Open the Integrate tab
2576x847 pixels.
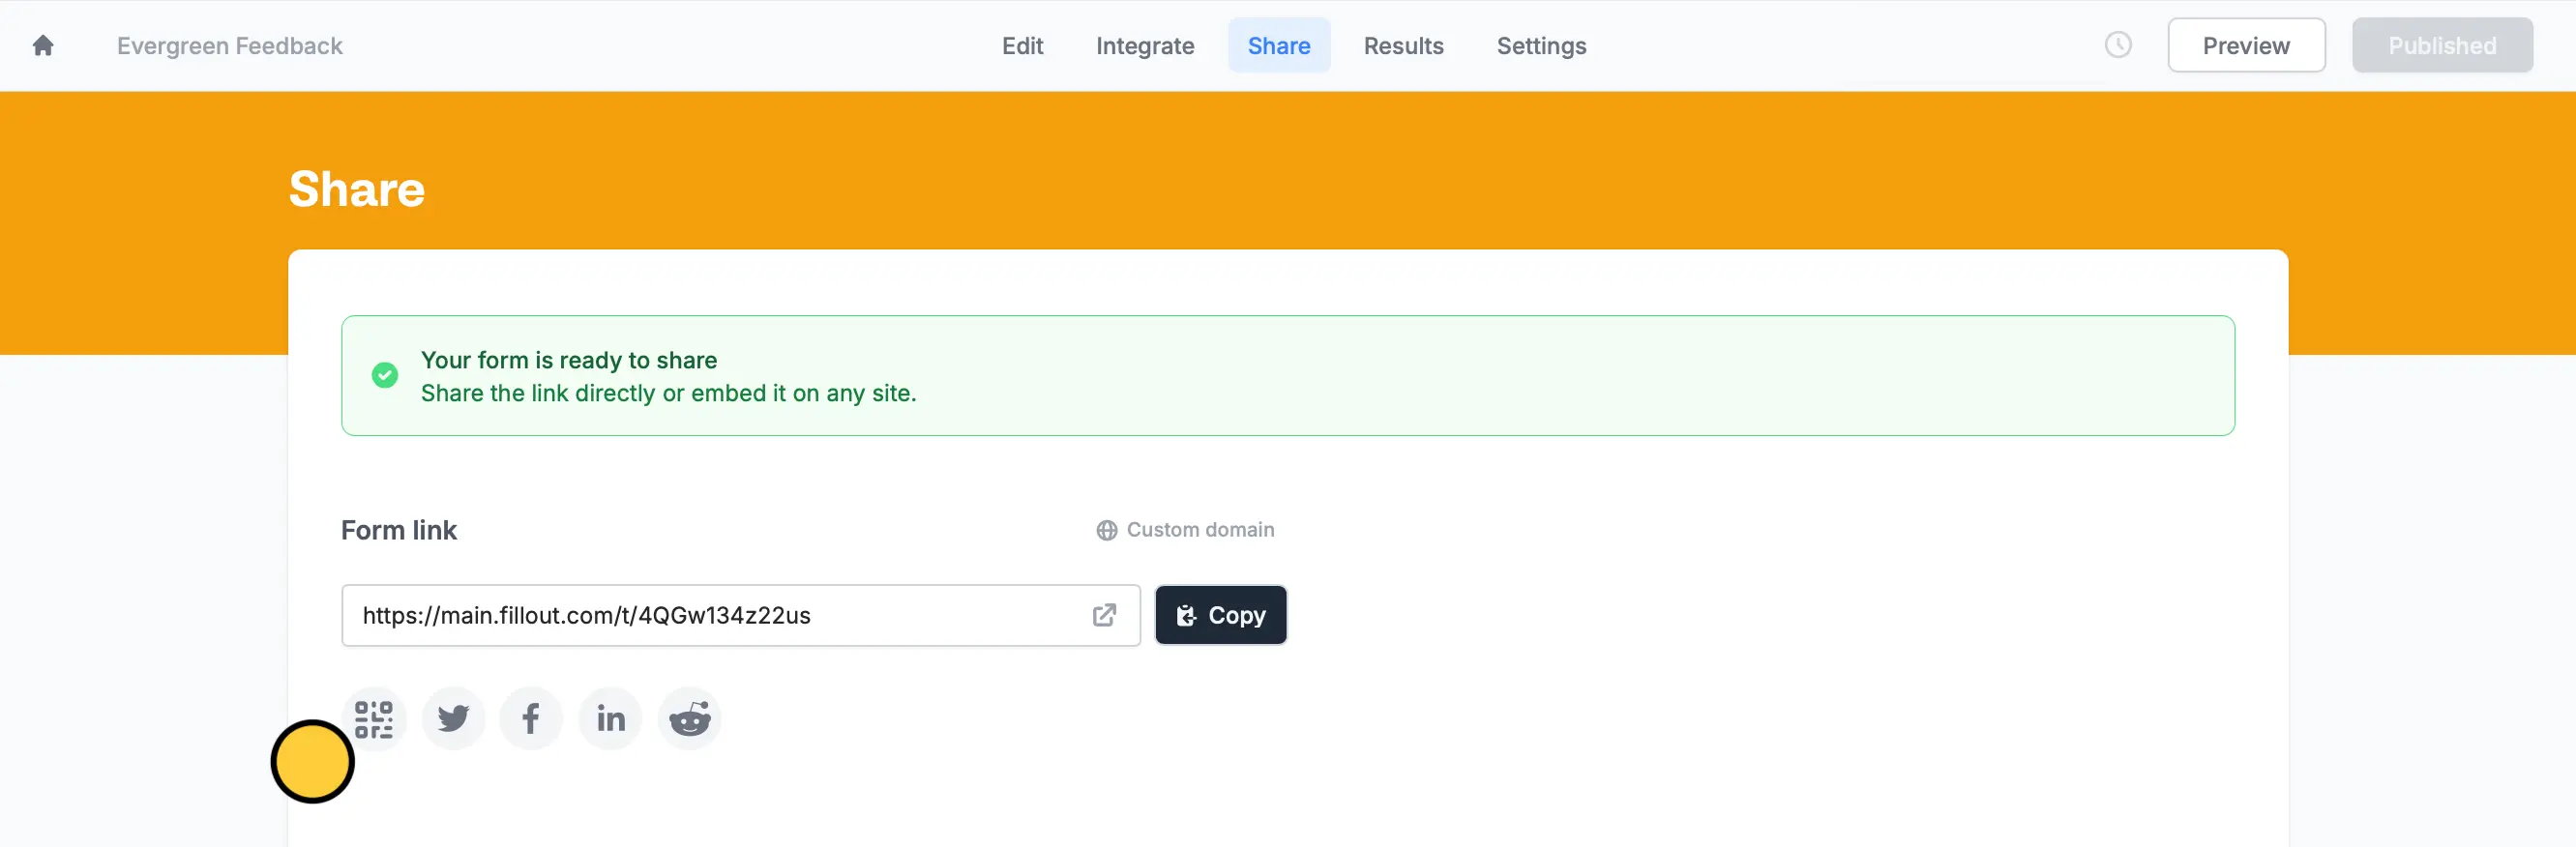point(1145,46)
